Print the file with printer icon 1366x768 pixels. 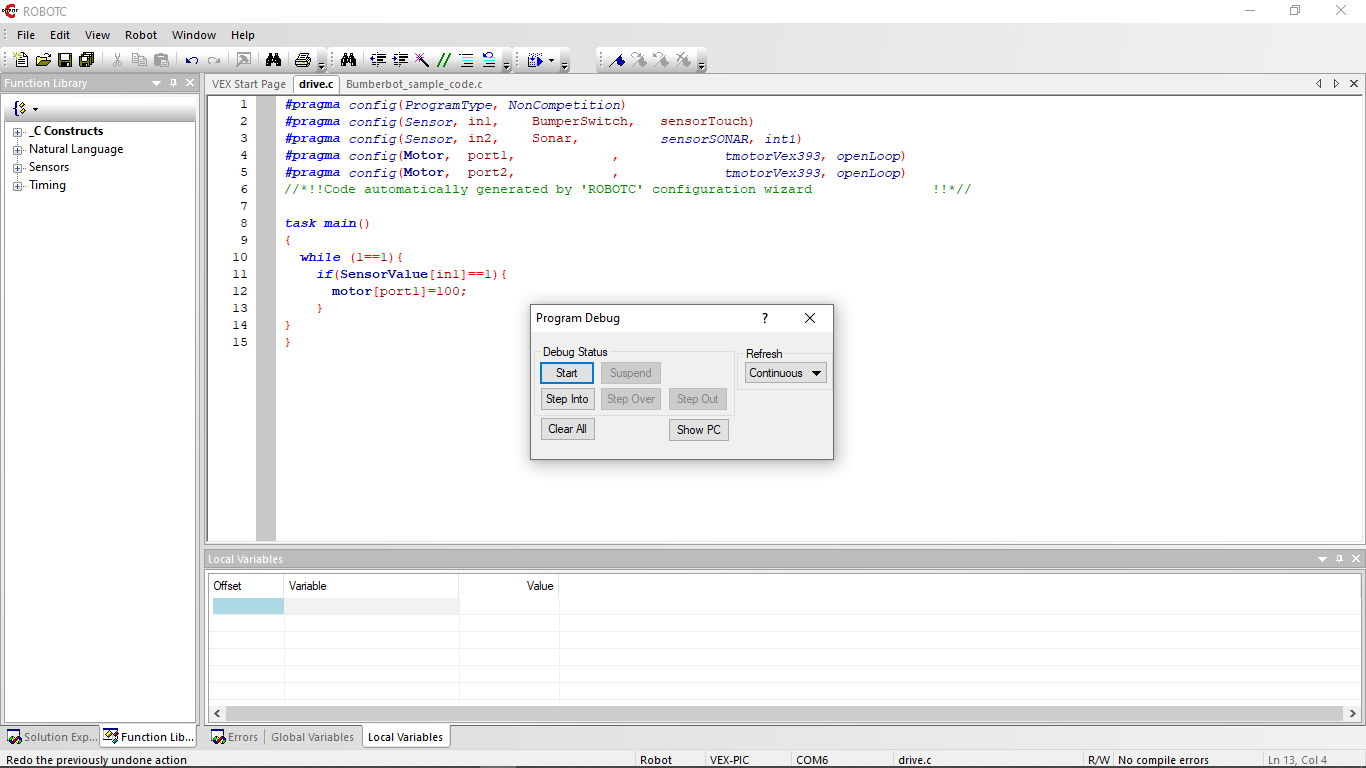click(303, 60)
